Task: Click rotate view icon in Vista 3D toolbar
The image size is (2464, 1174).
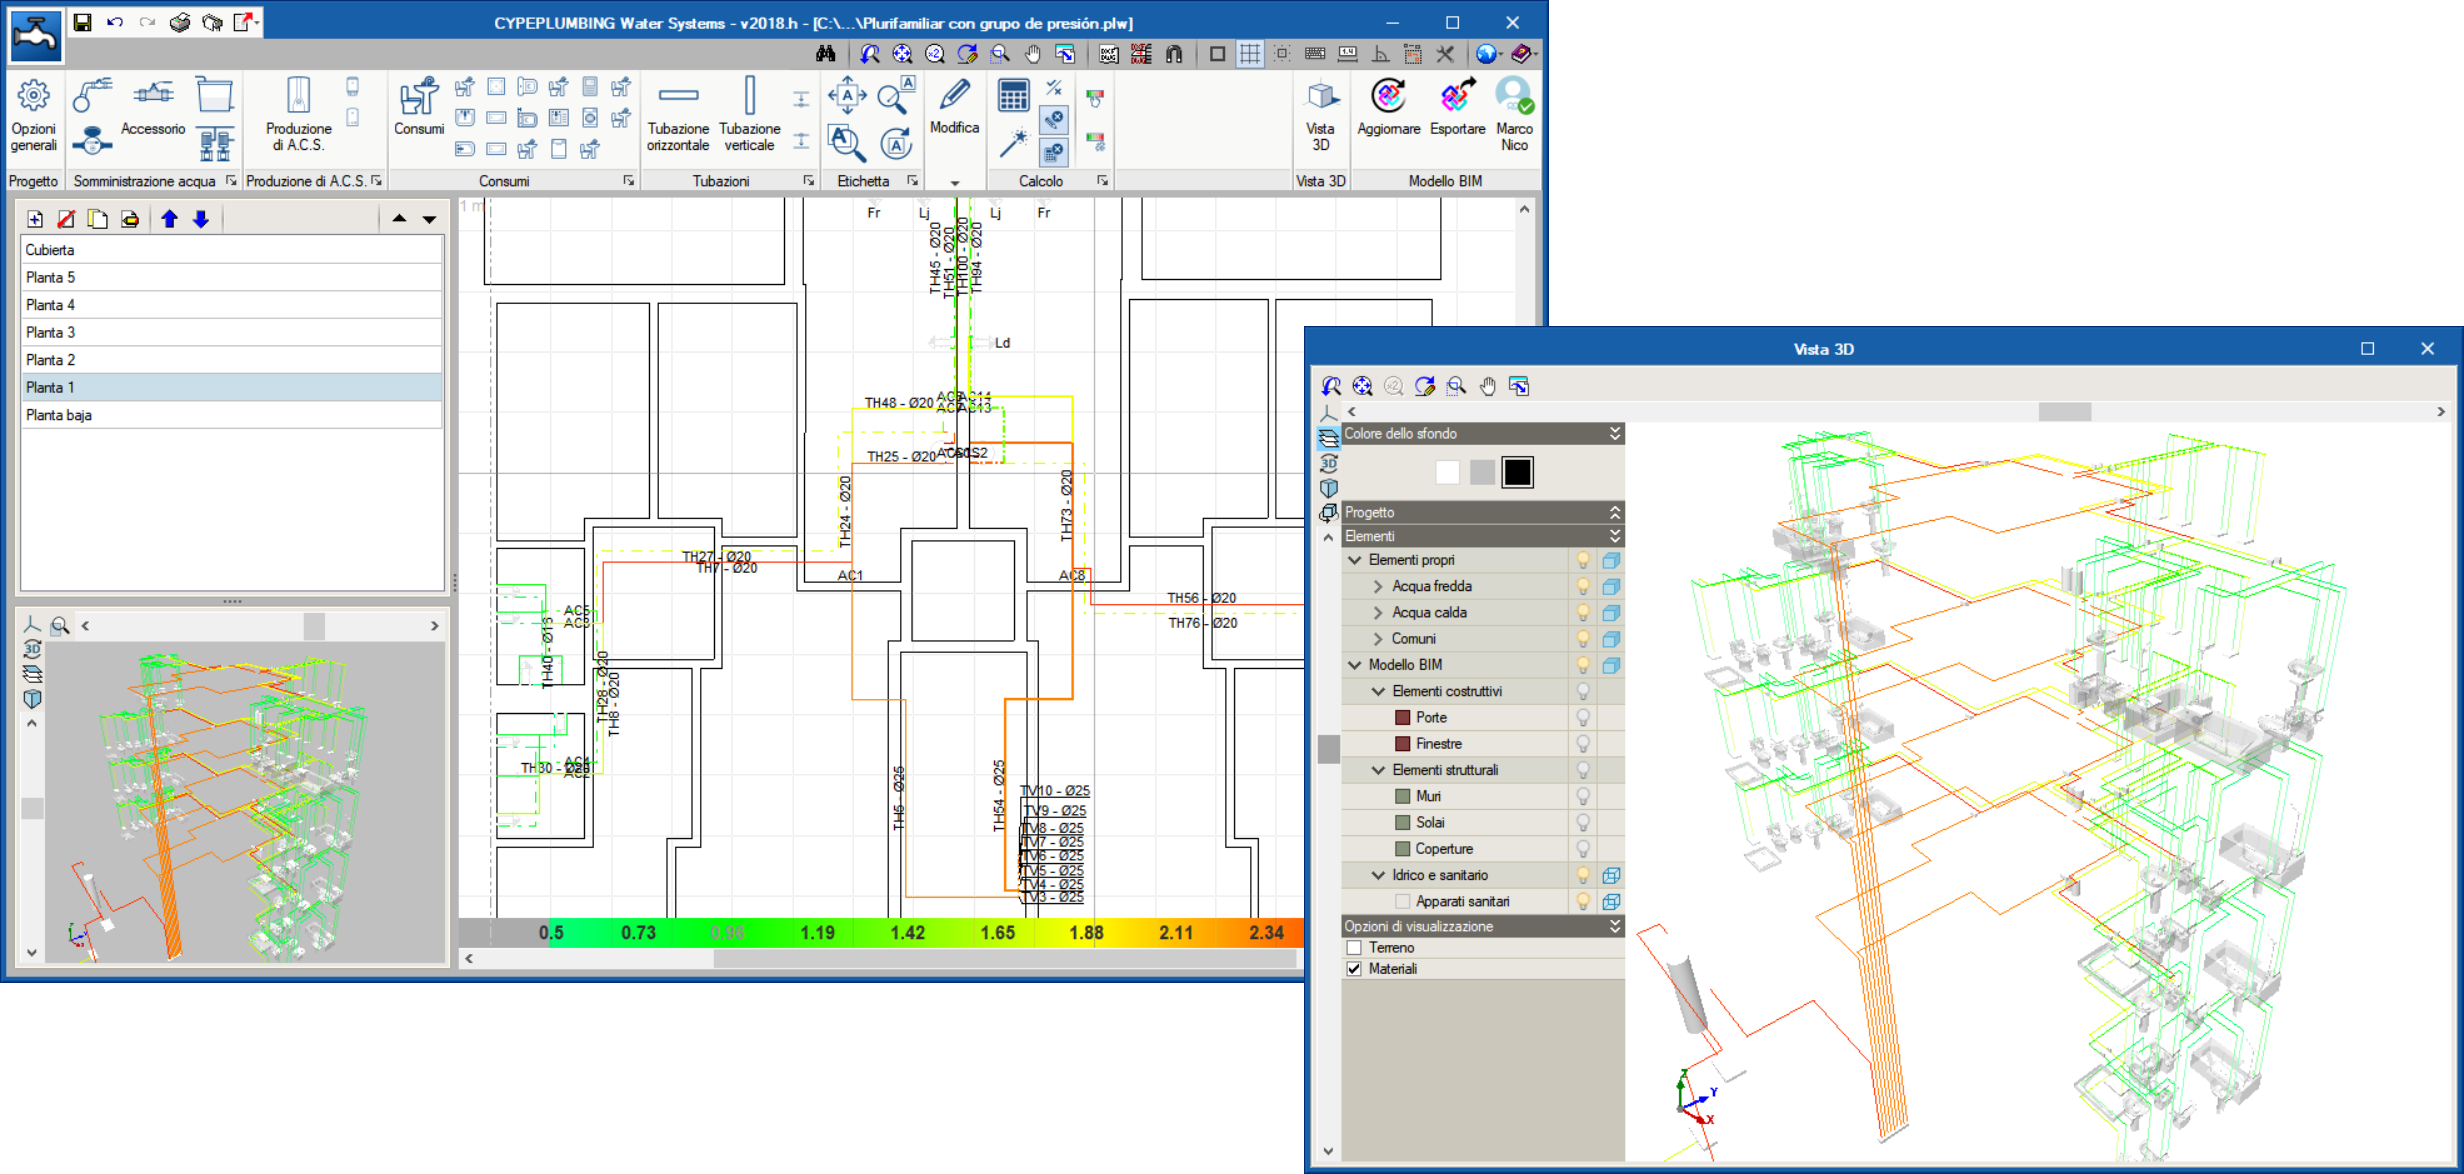Action: click(1425, 386)
